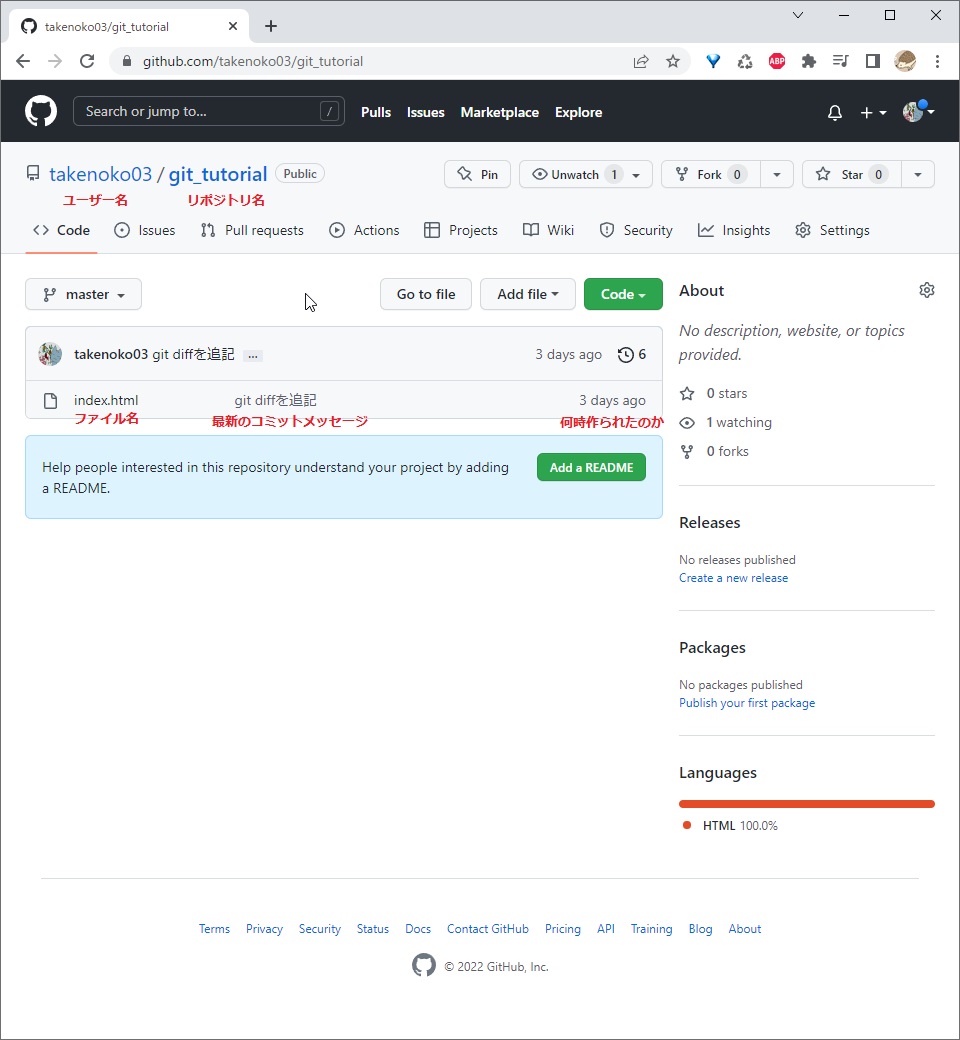
Task: Open the takenoko03 user link
Action: [100, 174]
